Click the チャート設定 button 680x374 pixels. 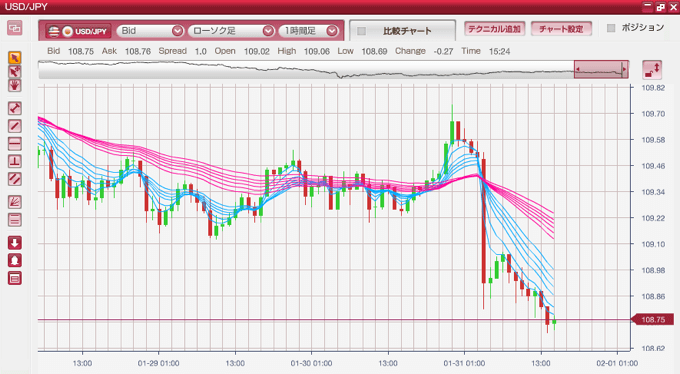point(561,29)
